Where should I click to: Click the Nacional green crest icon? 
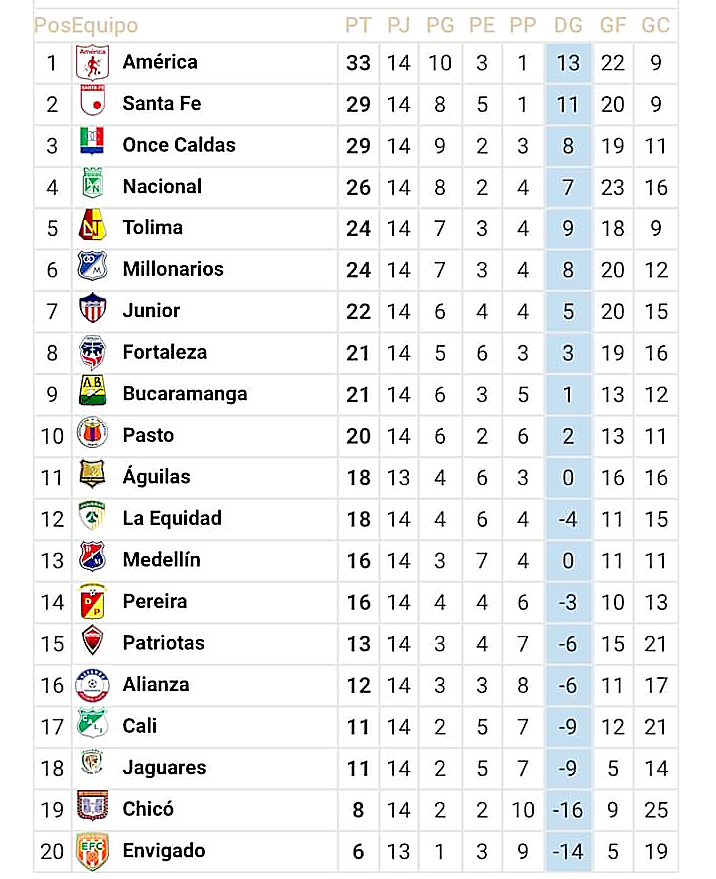92,187
